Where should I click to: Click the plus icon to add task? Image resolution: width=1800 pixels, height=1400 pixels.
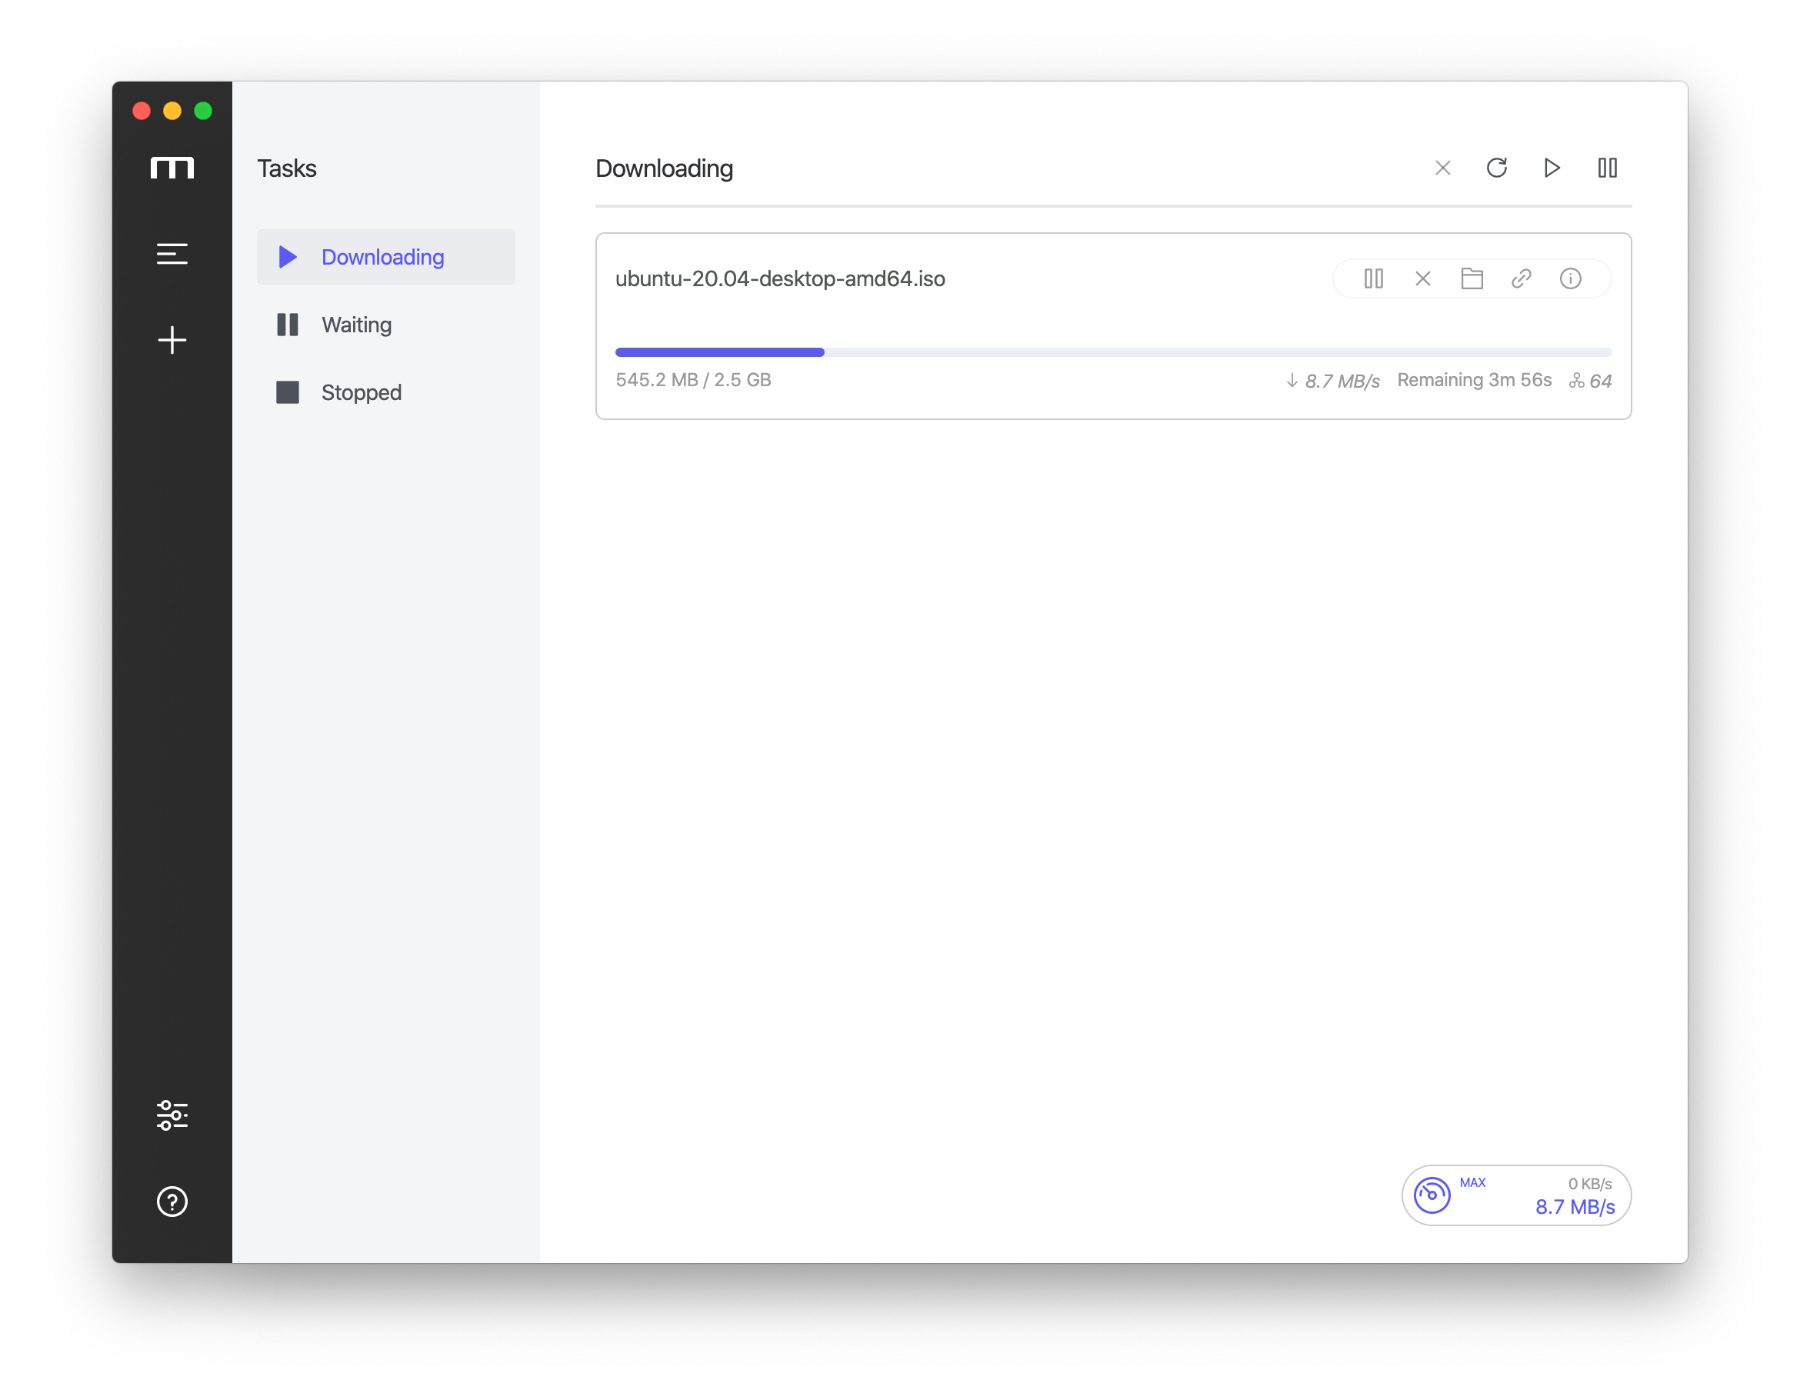(x=172, y=340)
